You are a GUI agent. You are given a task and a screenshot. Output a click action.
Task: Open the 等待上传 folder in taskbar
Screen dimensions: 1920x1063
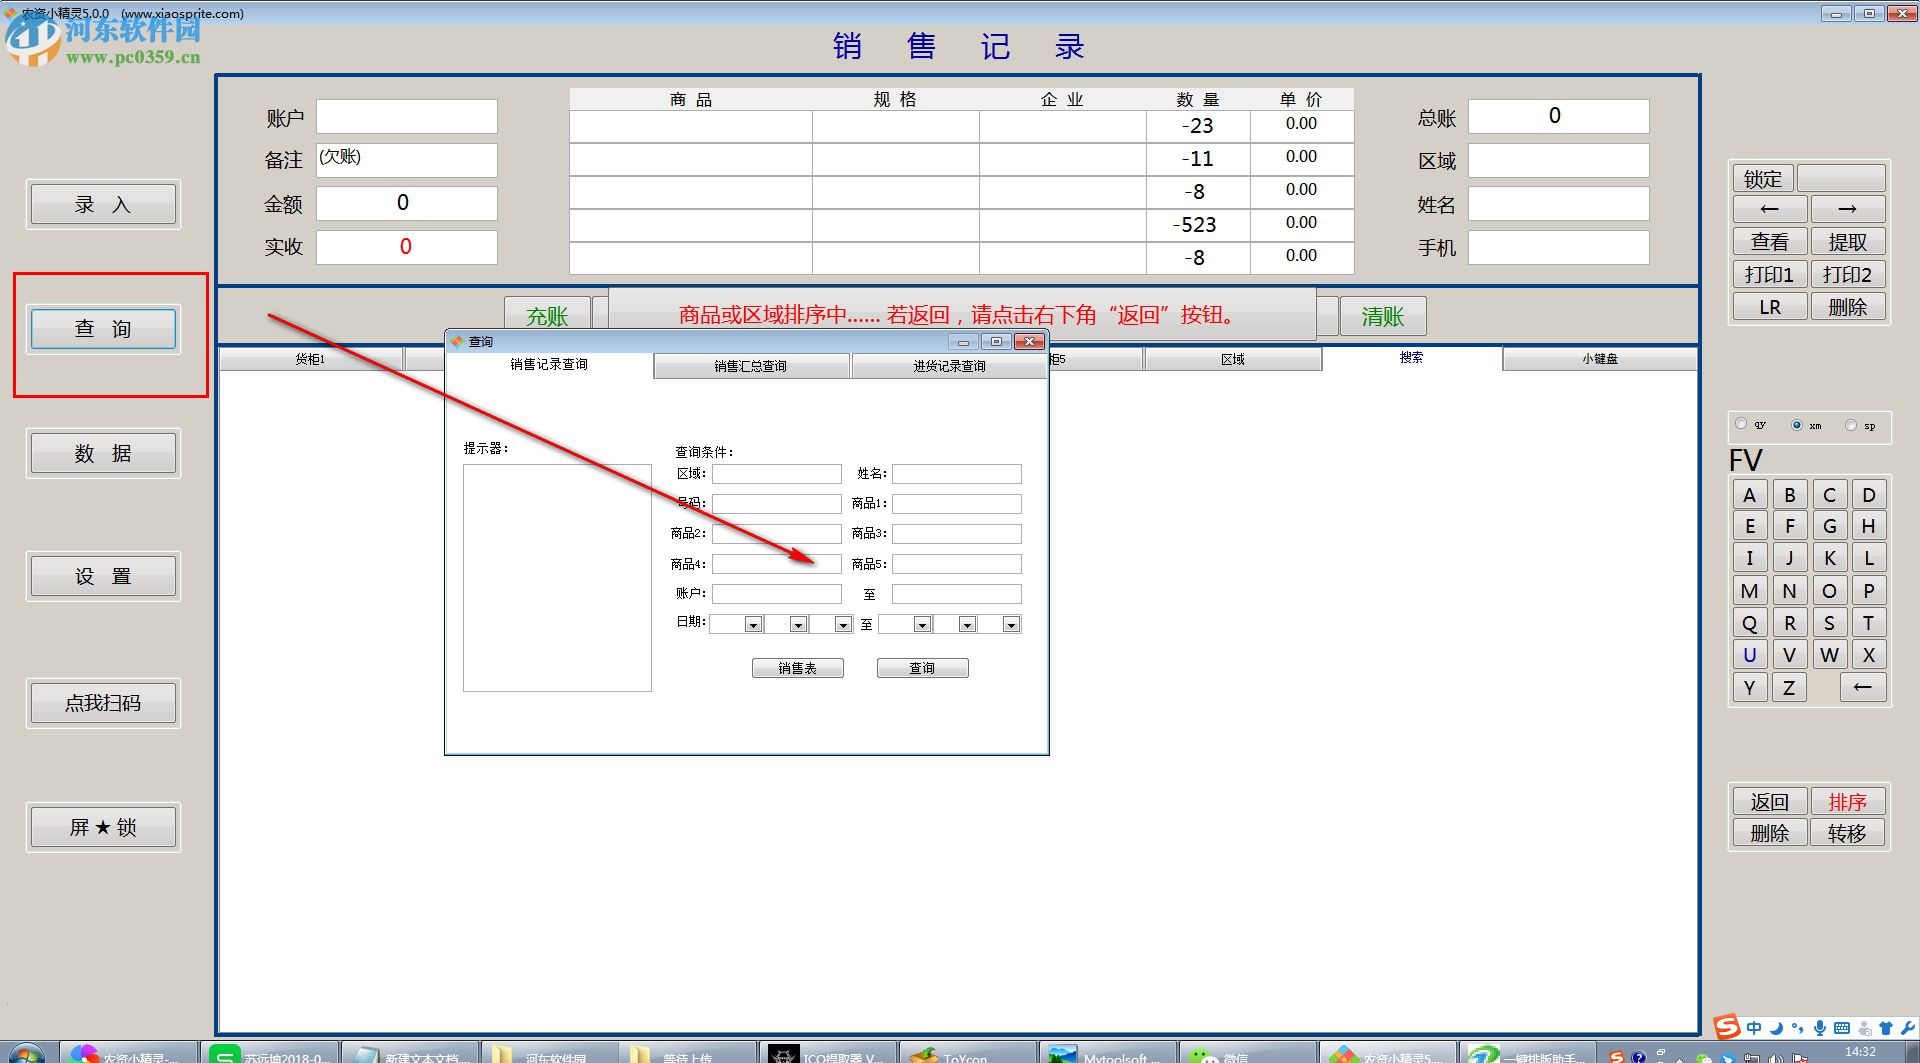pyautogui.click(x=688, y=1054)
